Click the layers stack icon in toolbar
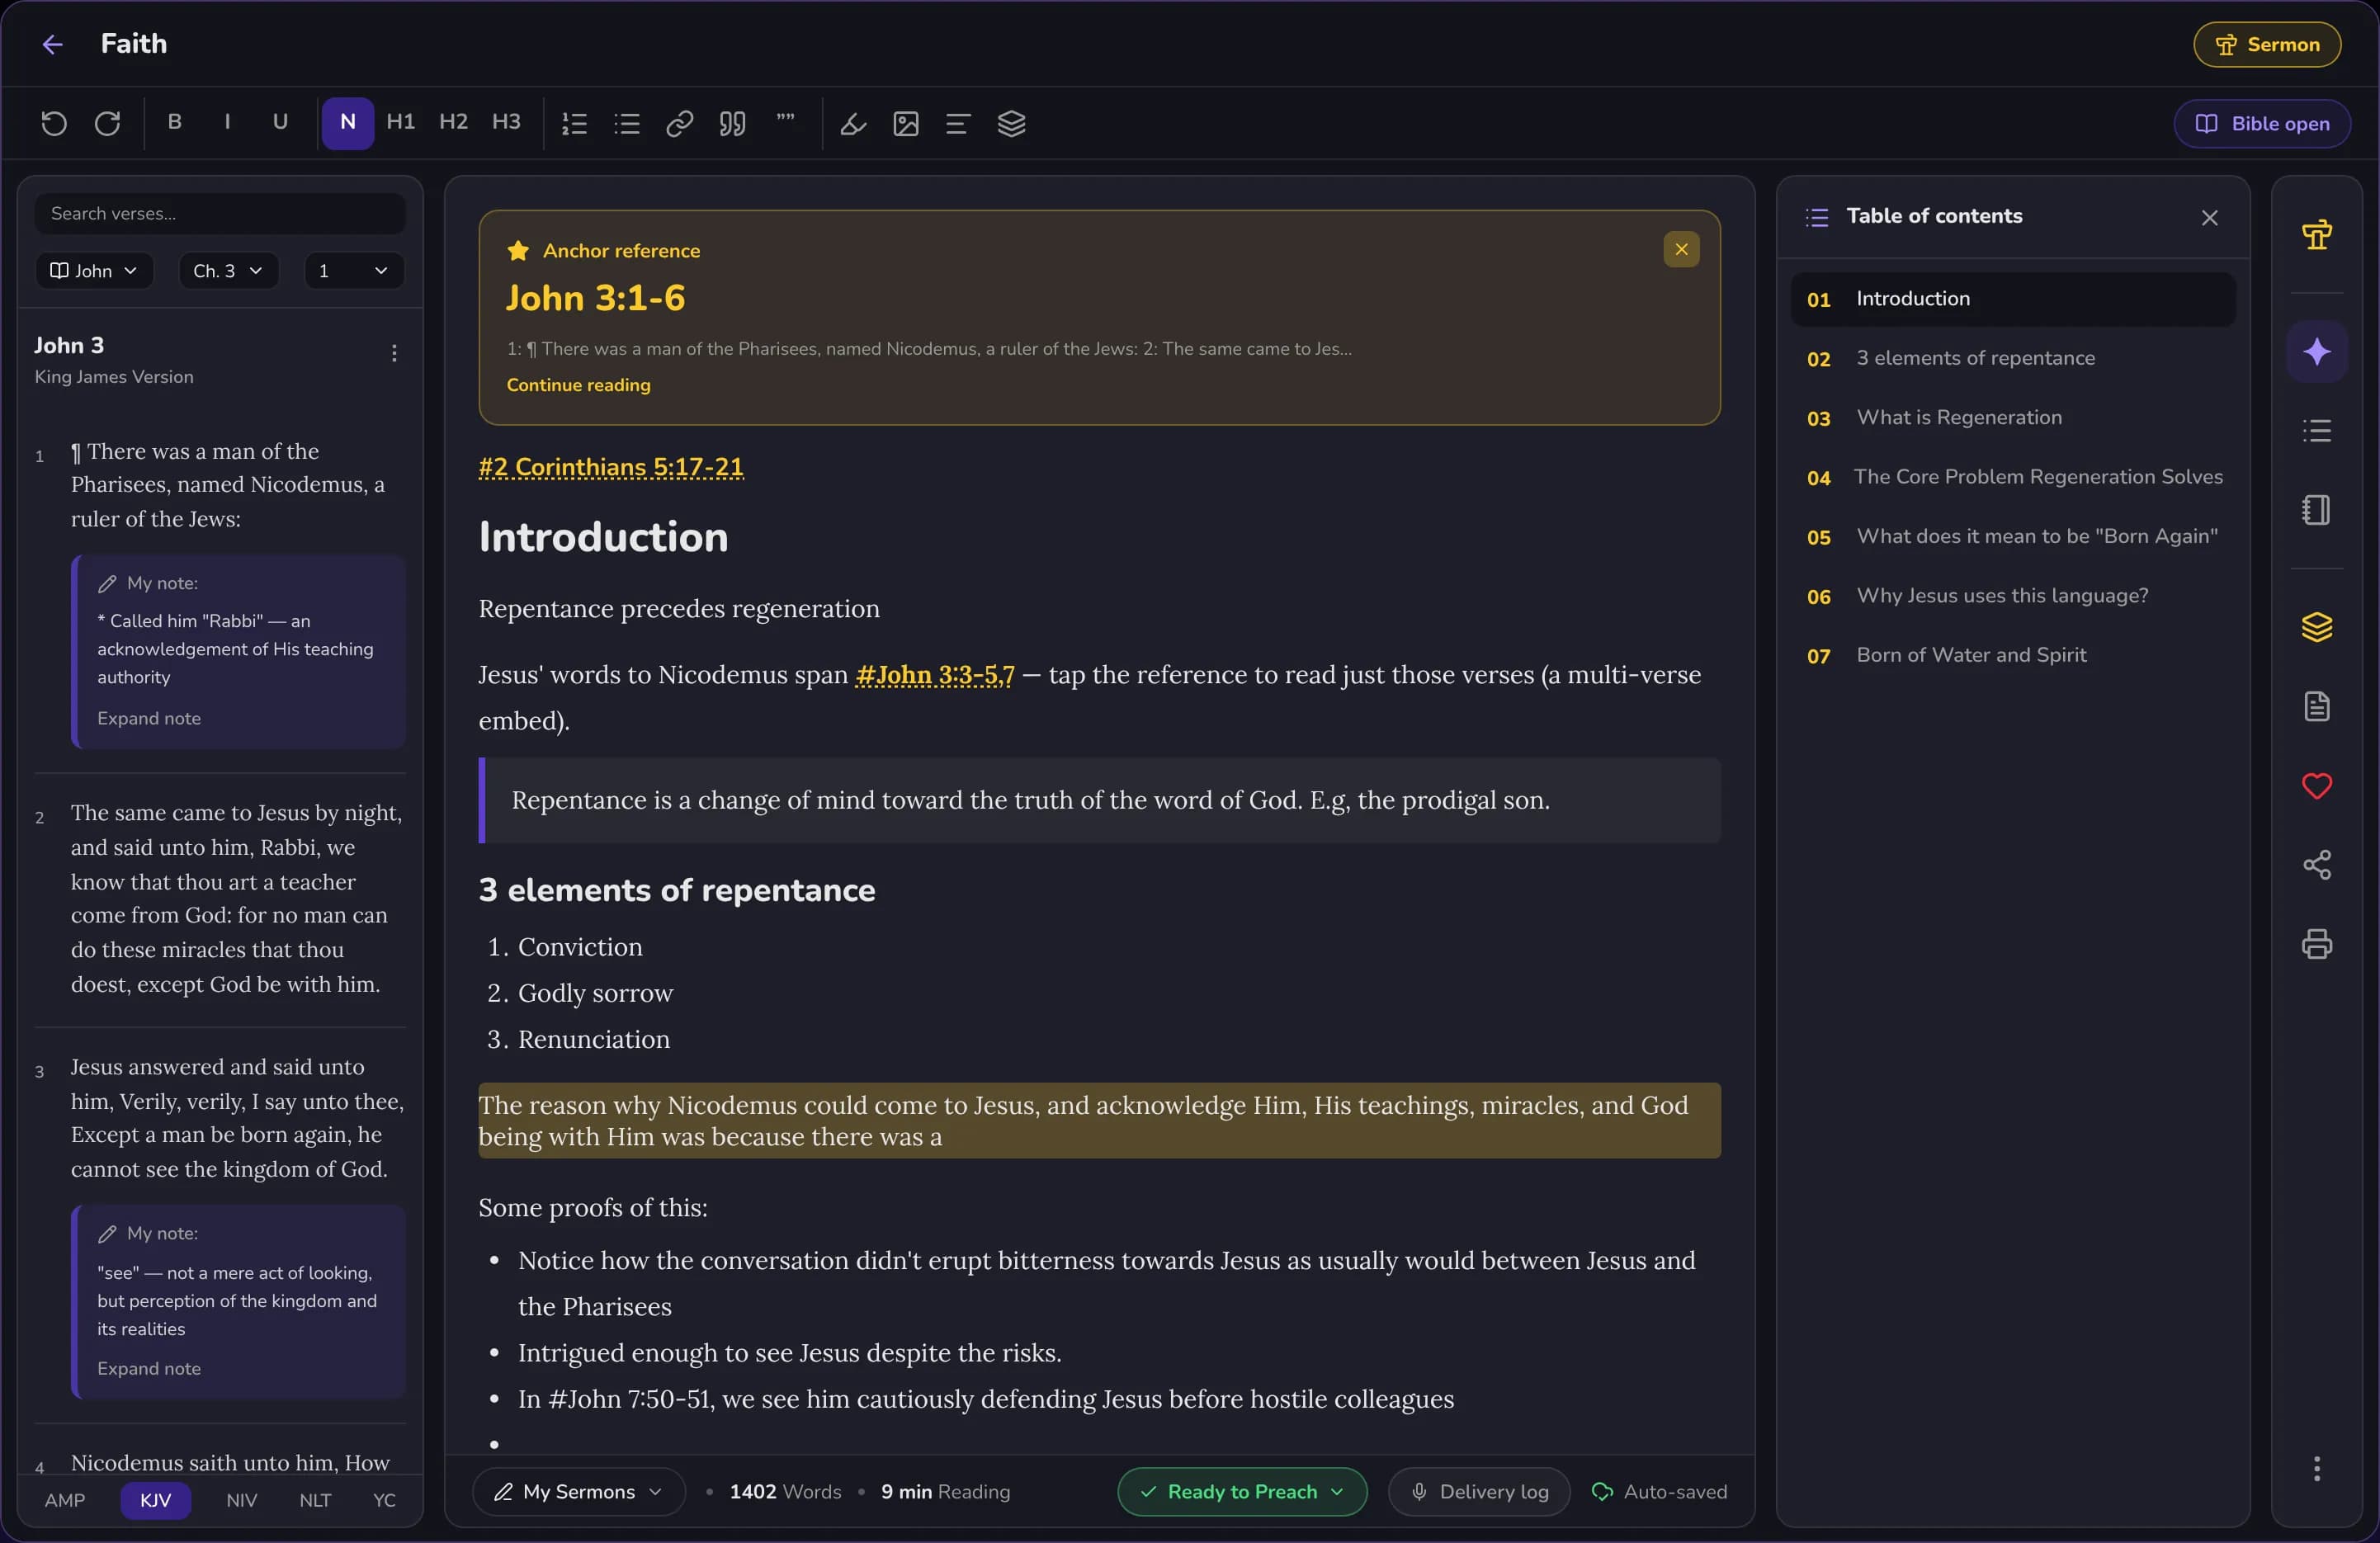This screenshot has height=1543, width=2380. [x=1011, y=123]
